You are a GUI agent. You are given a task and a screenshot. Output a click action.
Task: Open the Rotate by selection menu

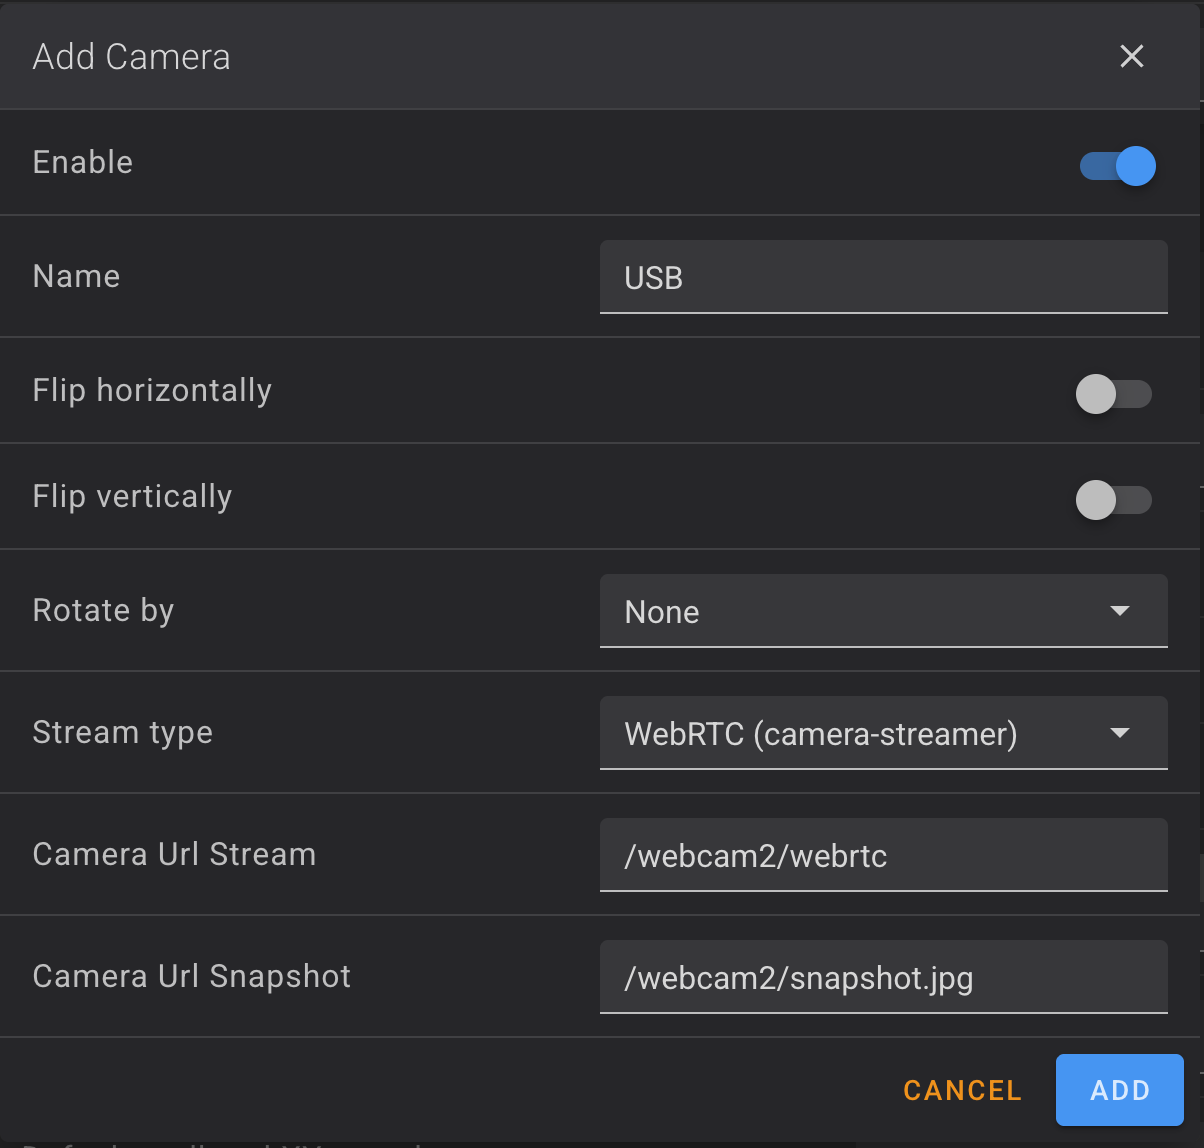click(x=884, y=611)
